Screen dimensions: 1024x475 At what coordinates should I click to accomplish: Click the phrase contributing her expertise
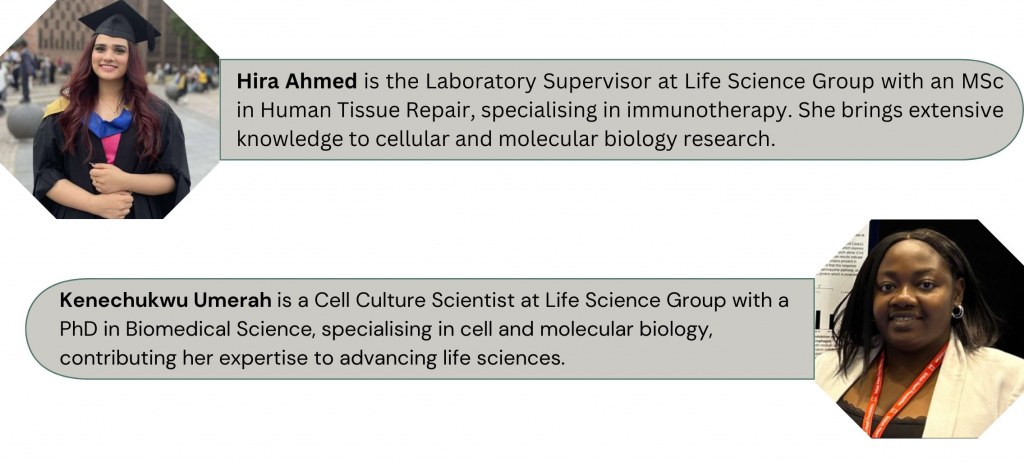[x=189, y=359]
